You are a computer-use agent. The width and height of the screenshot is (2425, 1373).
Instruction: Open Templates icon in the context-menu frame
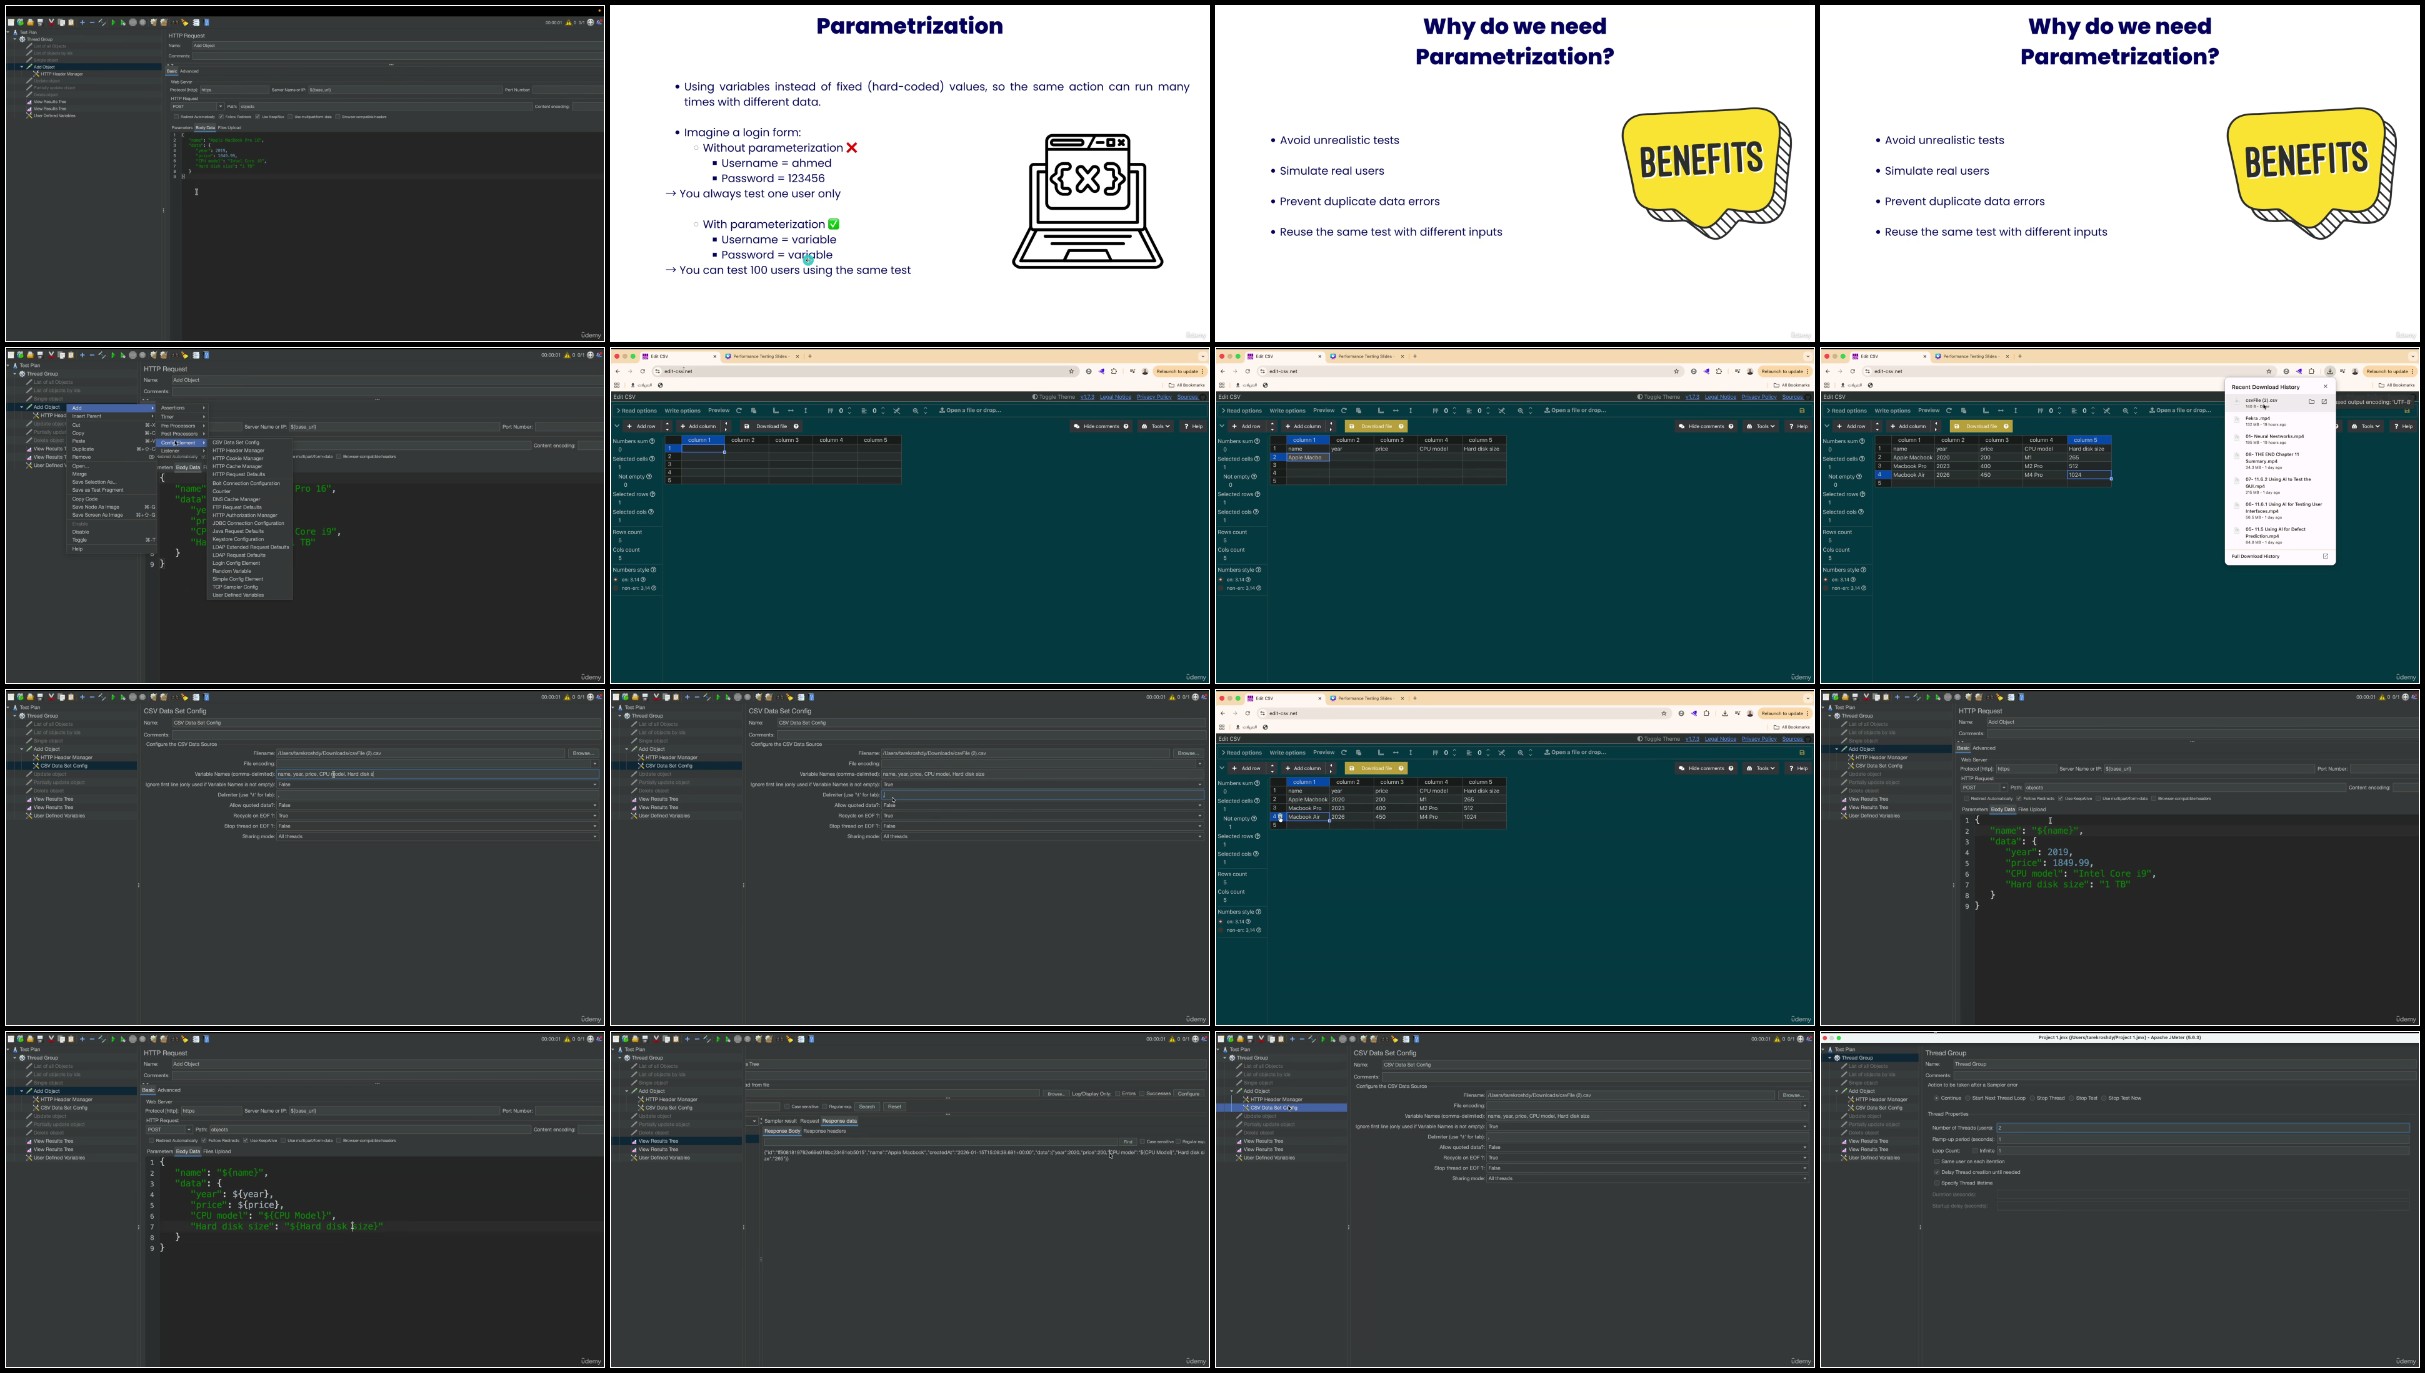point(20,355)
